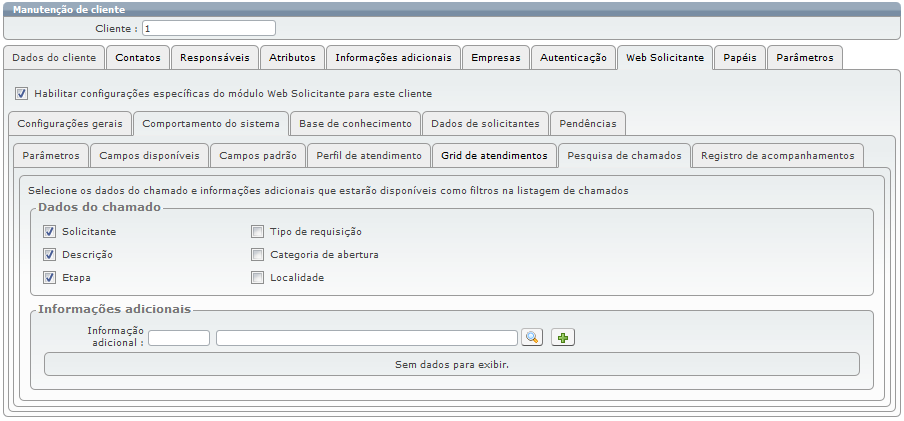
Task: Enable the Tipo de requisição checkbox
Action: (x=257, y=232)
